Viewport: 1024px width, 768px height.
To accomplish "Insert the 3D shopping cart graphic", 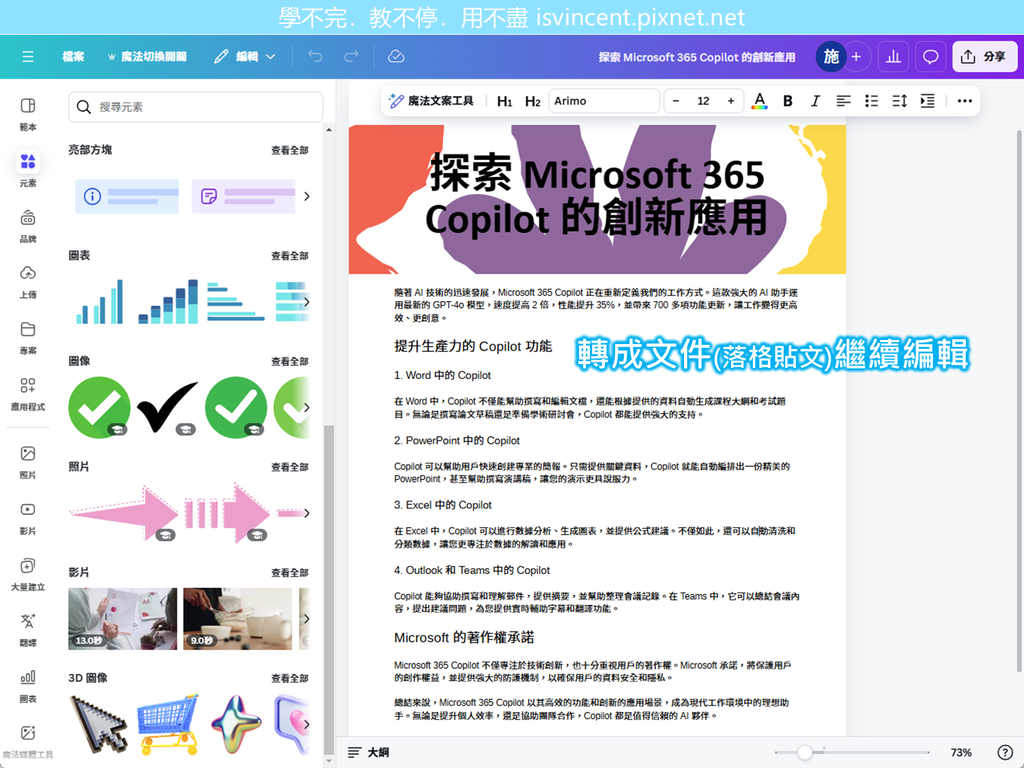I will click(168, 724).
